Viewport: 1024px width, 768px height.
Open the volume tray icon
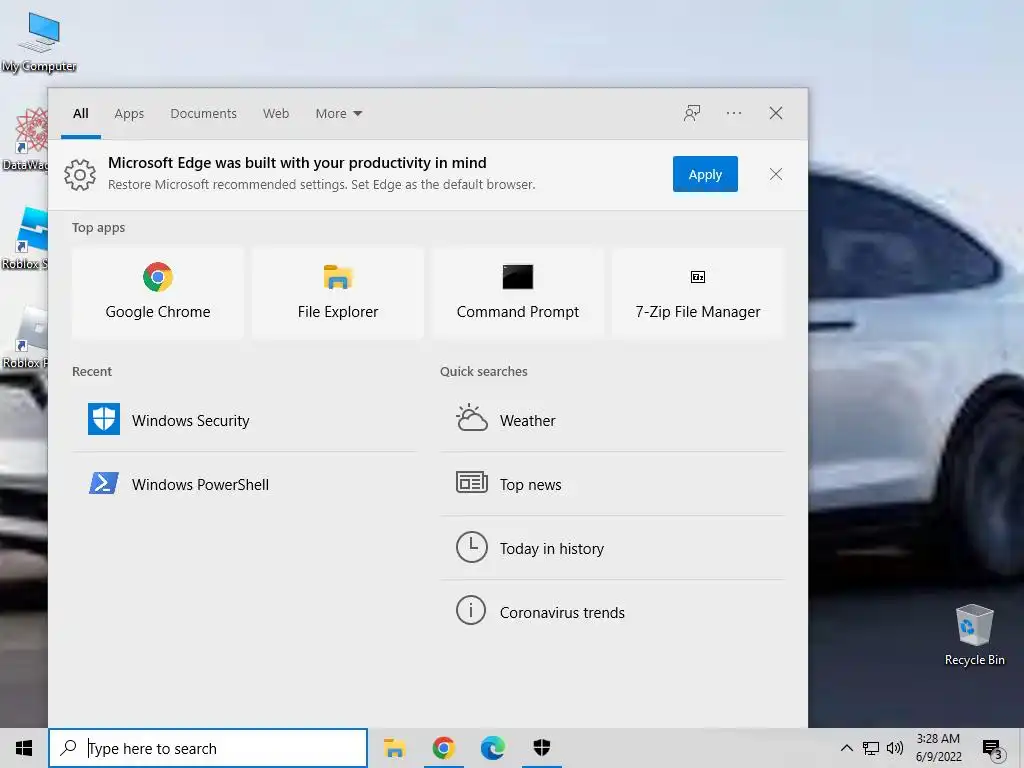pyautogui.click(x=894, y=748)
